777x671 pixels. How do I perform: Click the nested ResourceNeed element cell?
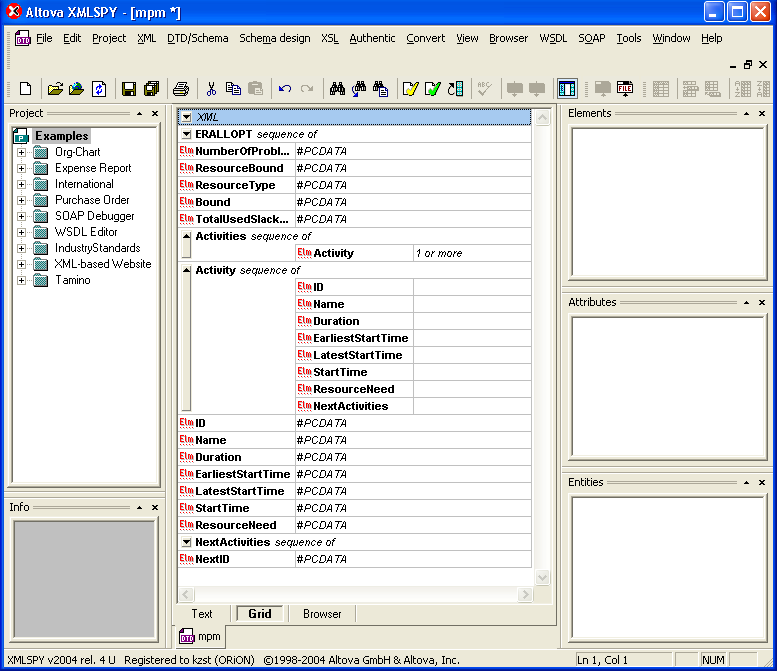[x=354, y=389]
